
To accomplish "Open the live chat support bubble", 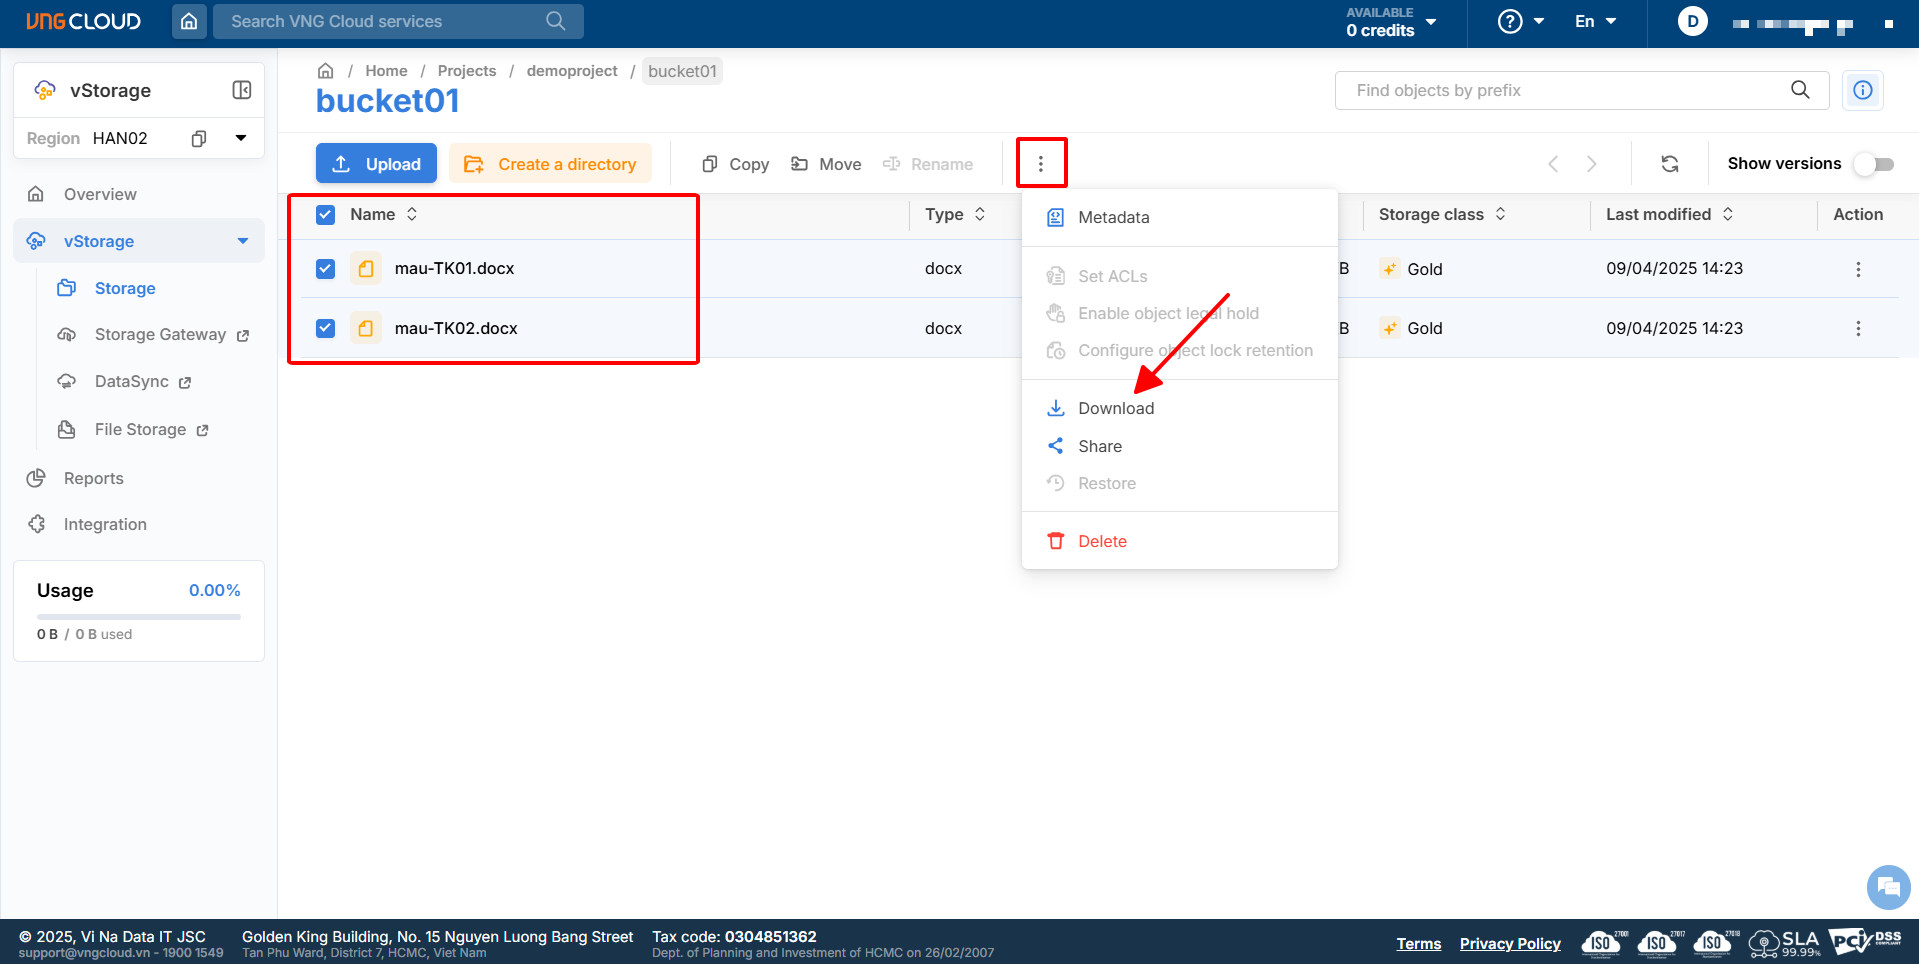I will click(x=1888, y=887).
